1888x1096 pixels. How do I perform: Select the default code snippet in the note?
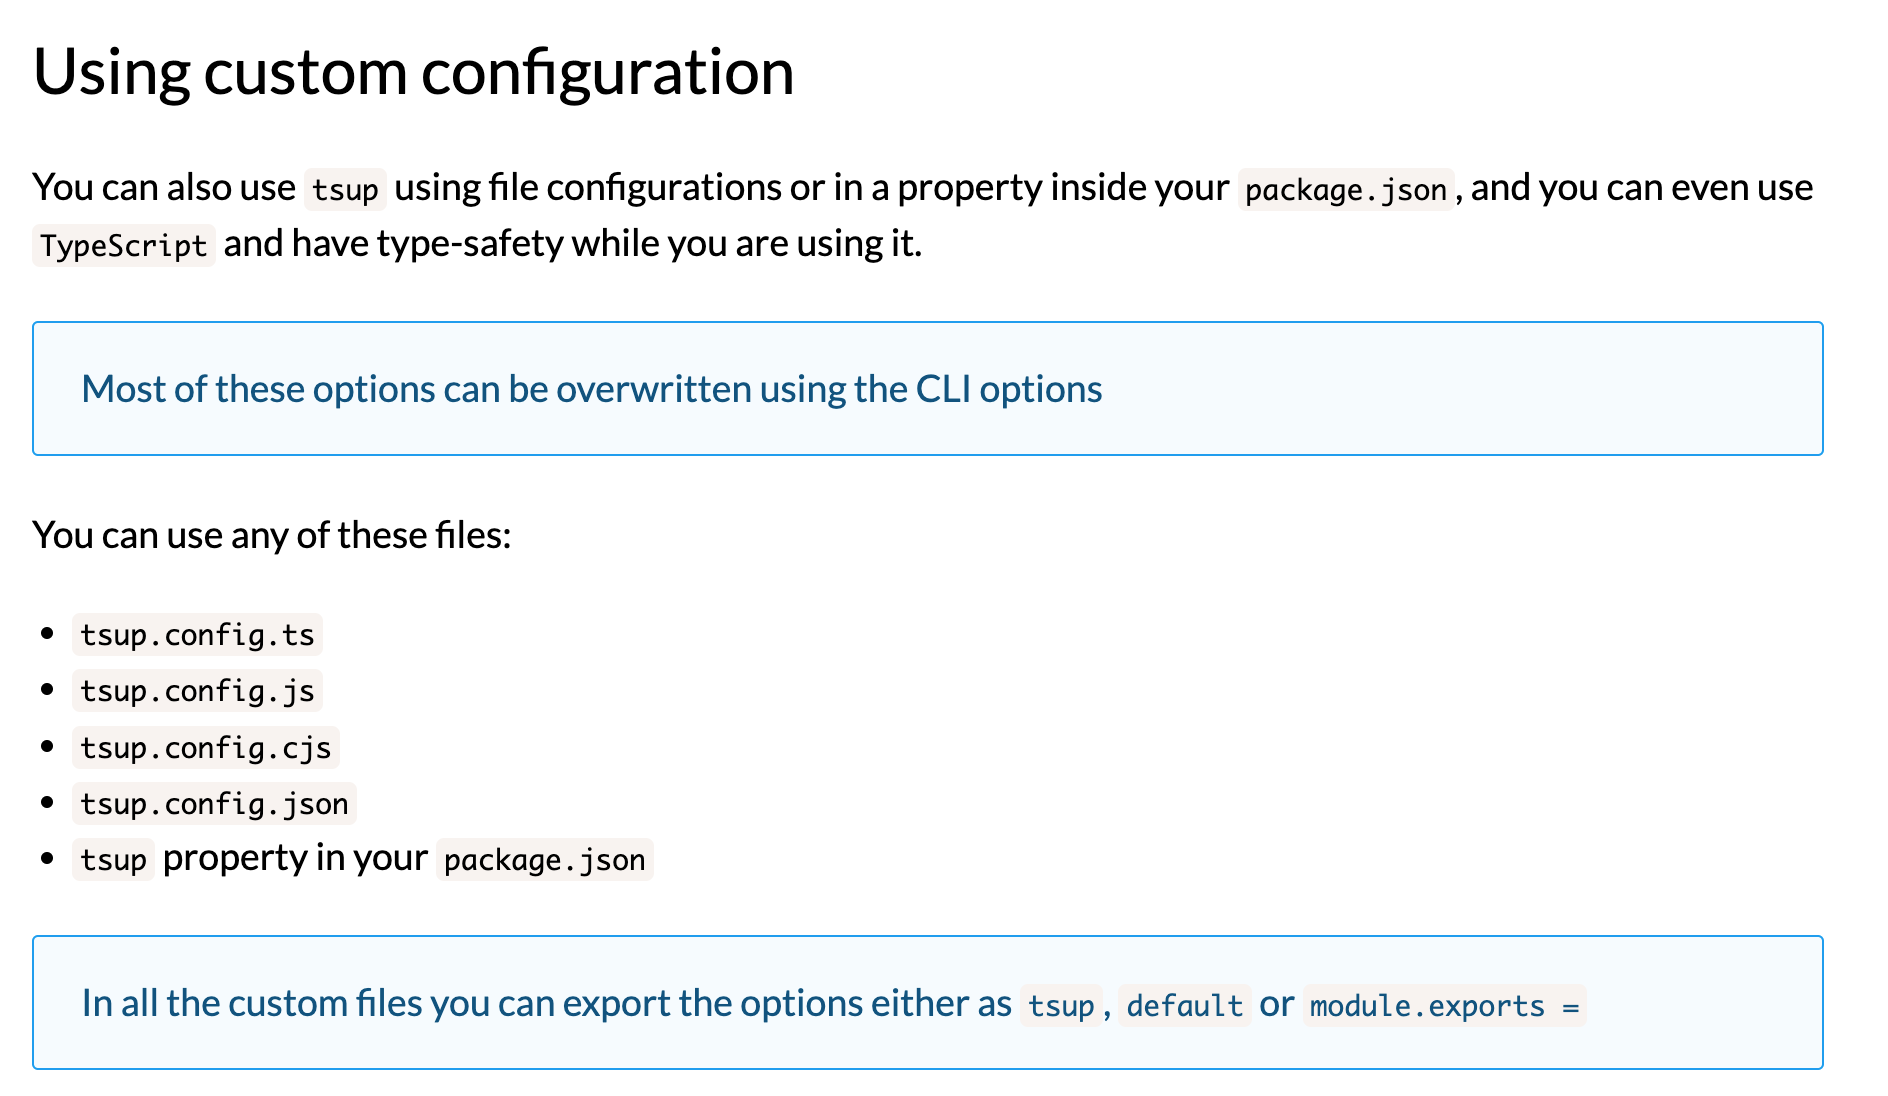(1184, 1005)
